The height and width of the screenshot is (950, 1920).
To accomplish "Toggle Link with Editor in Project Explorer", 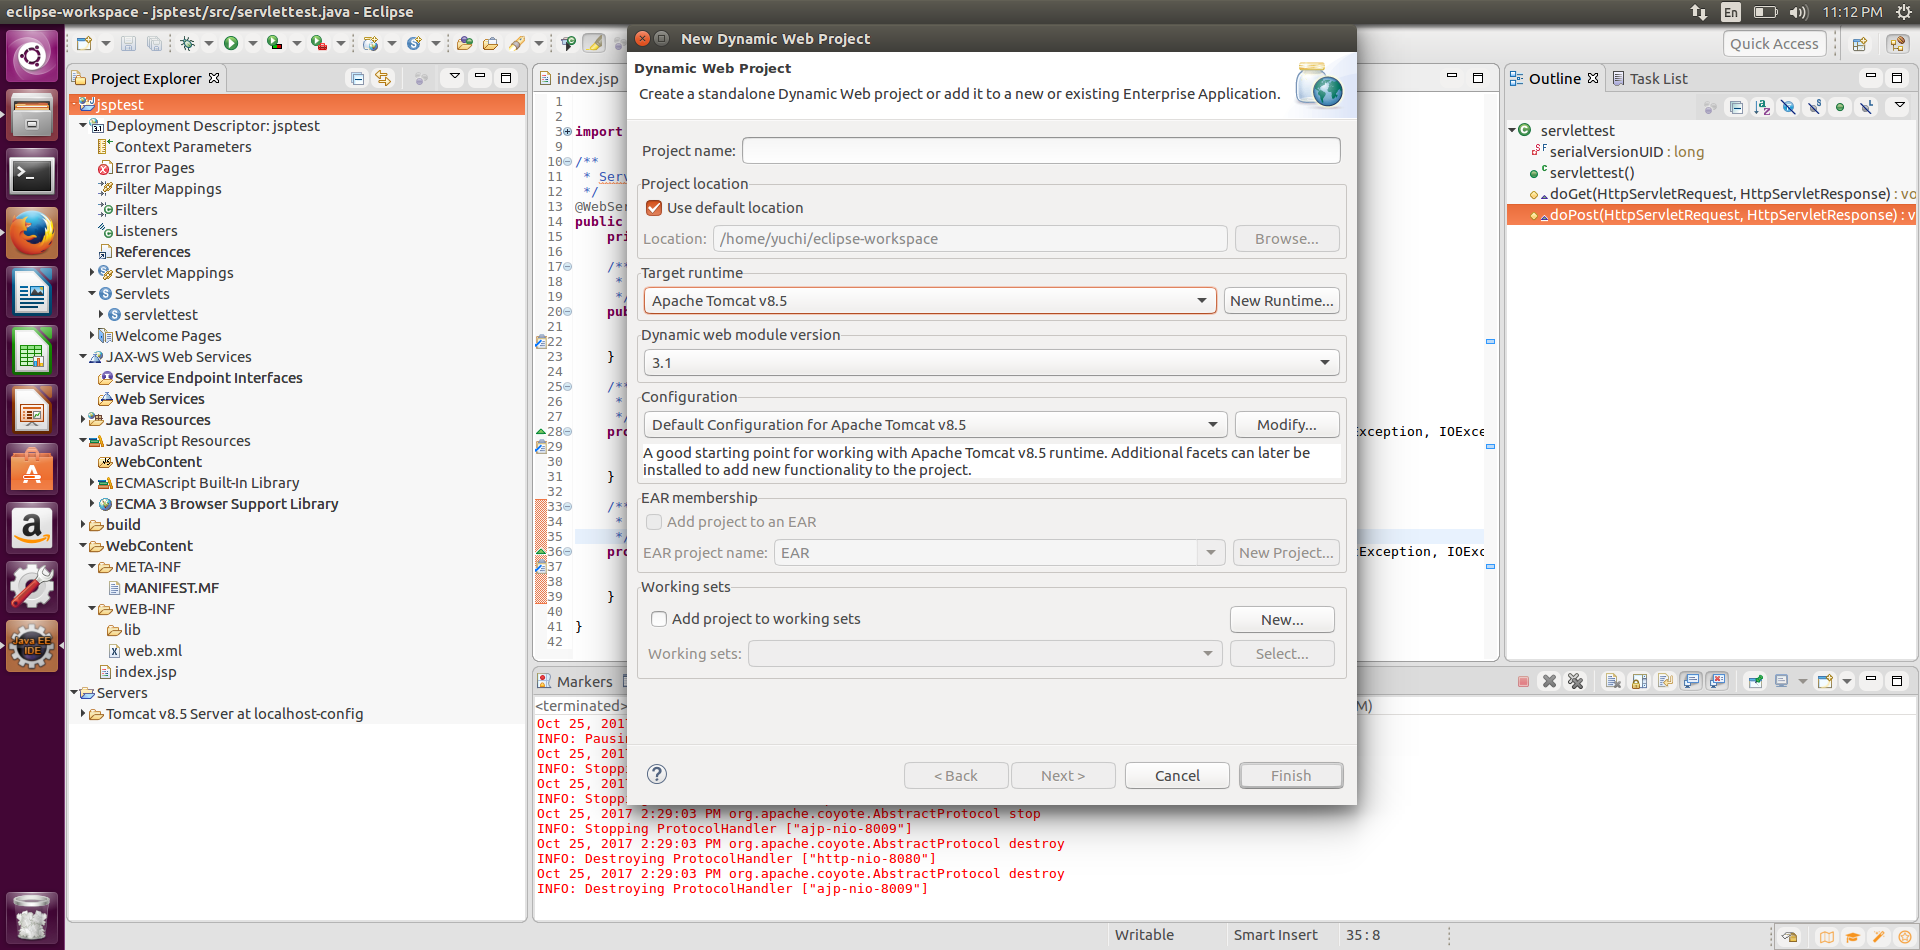I will coord(383,78).
